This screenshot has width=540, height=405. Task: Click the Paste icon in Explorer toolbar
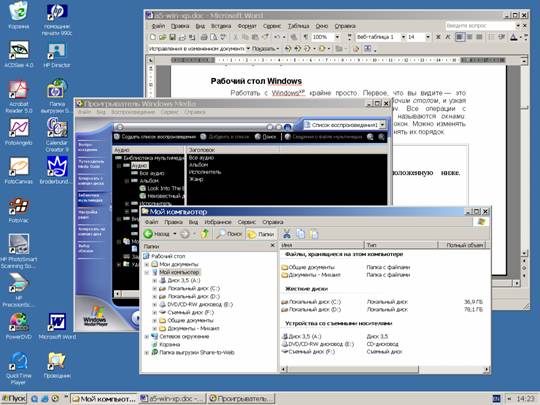(314, 234)
